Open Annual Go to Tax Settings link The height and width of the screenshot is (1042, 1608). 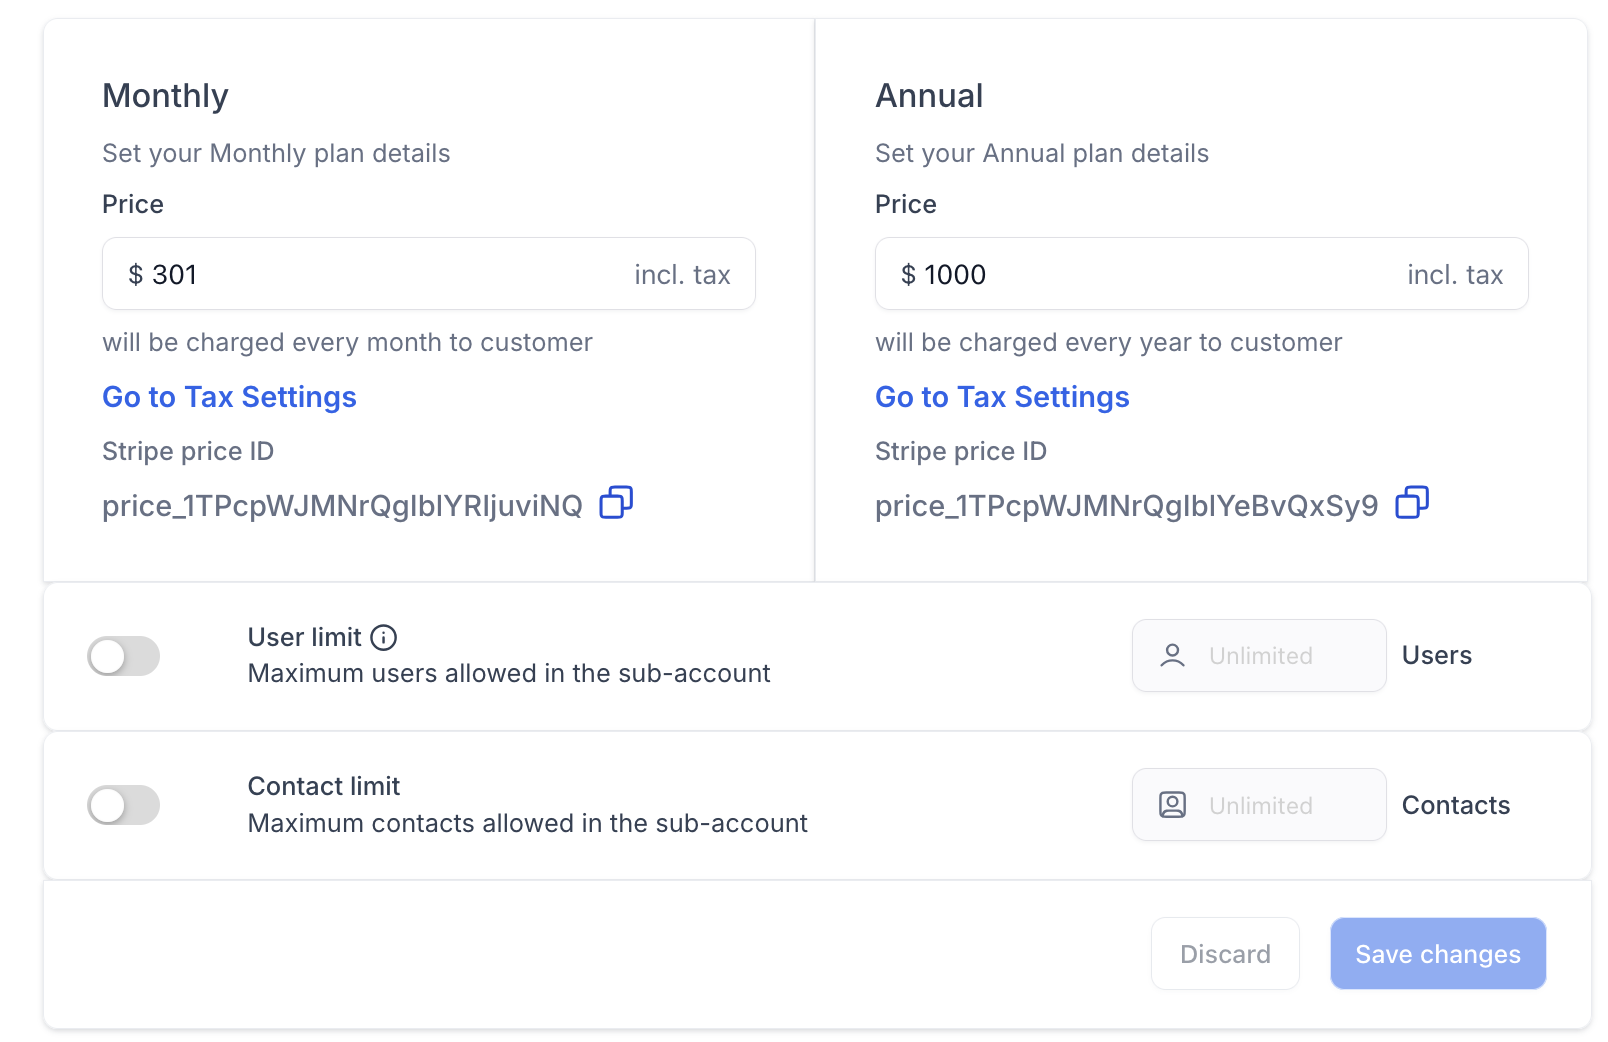[1002, 397]
